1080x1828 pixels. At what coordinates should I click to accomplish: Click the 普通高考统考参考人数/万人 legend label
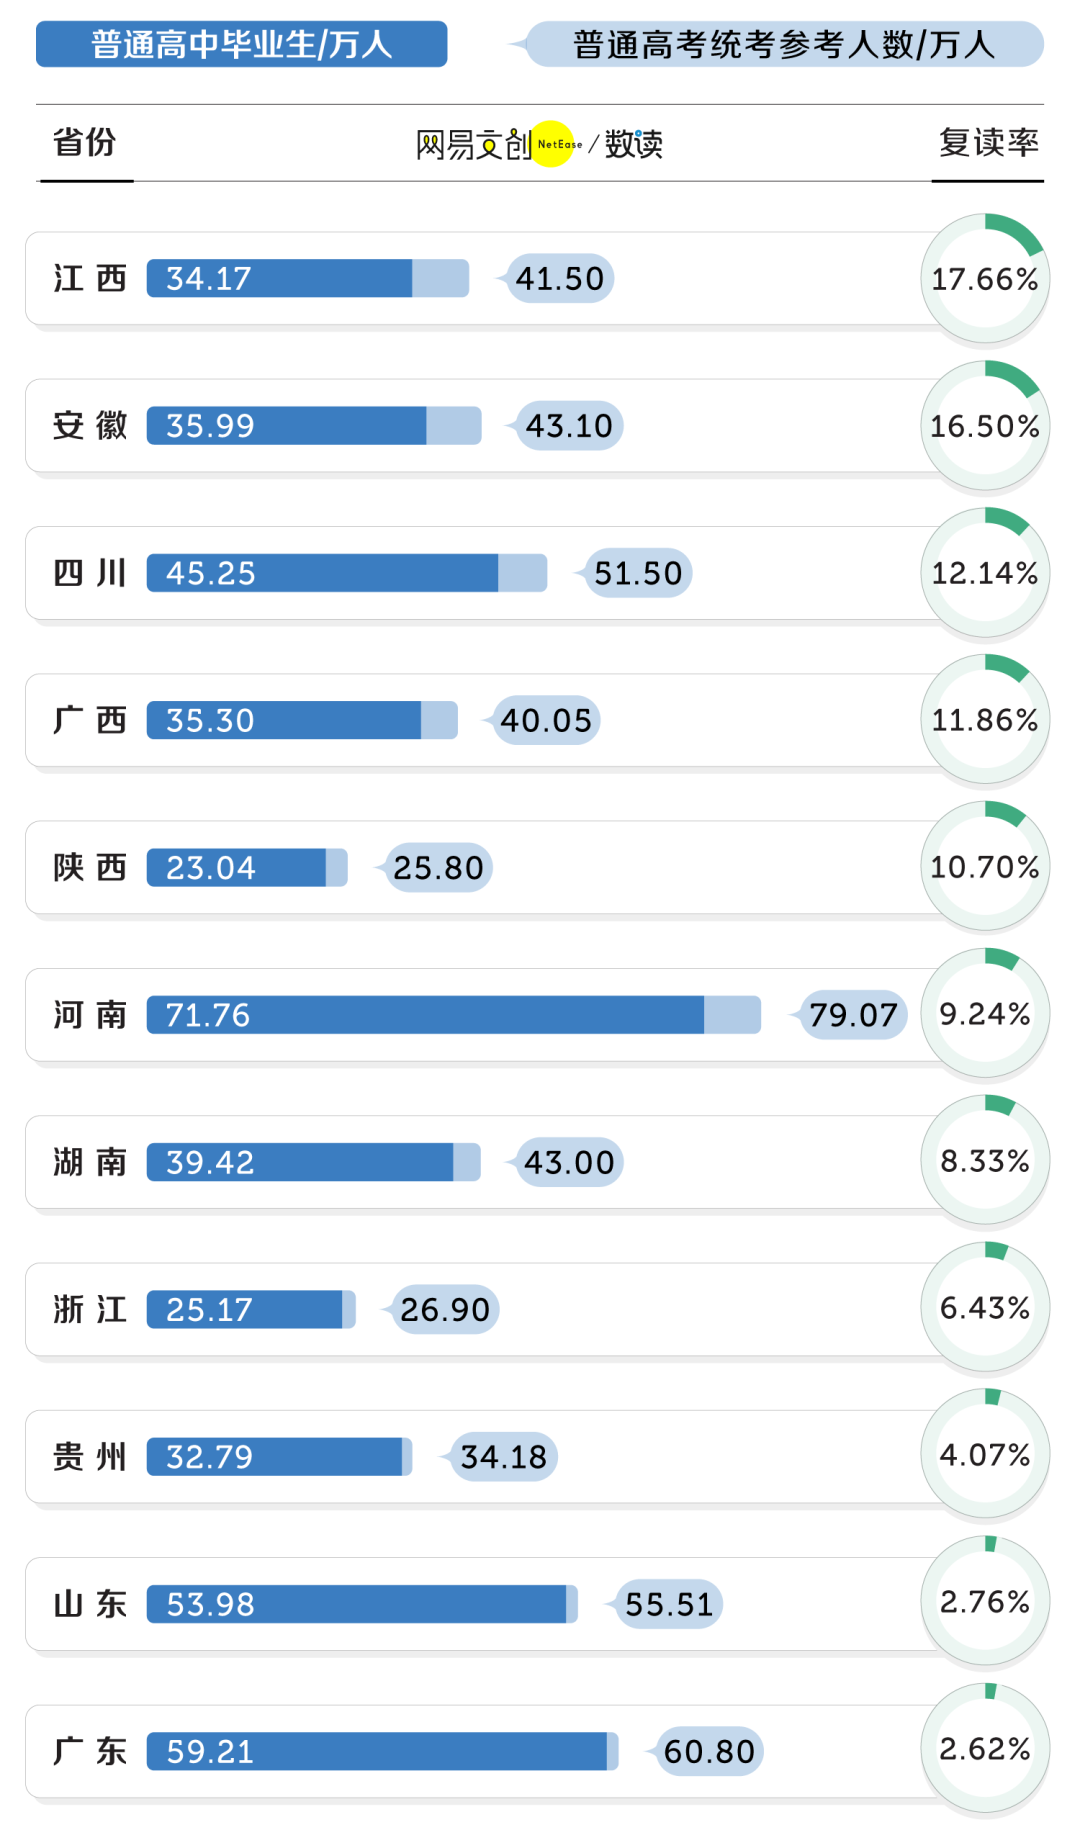pos(784,45)
